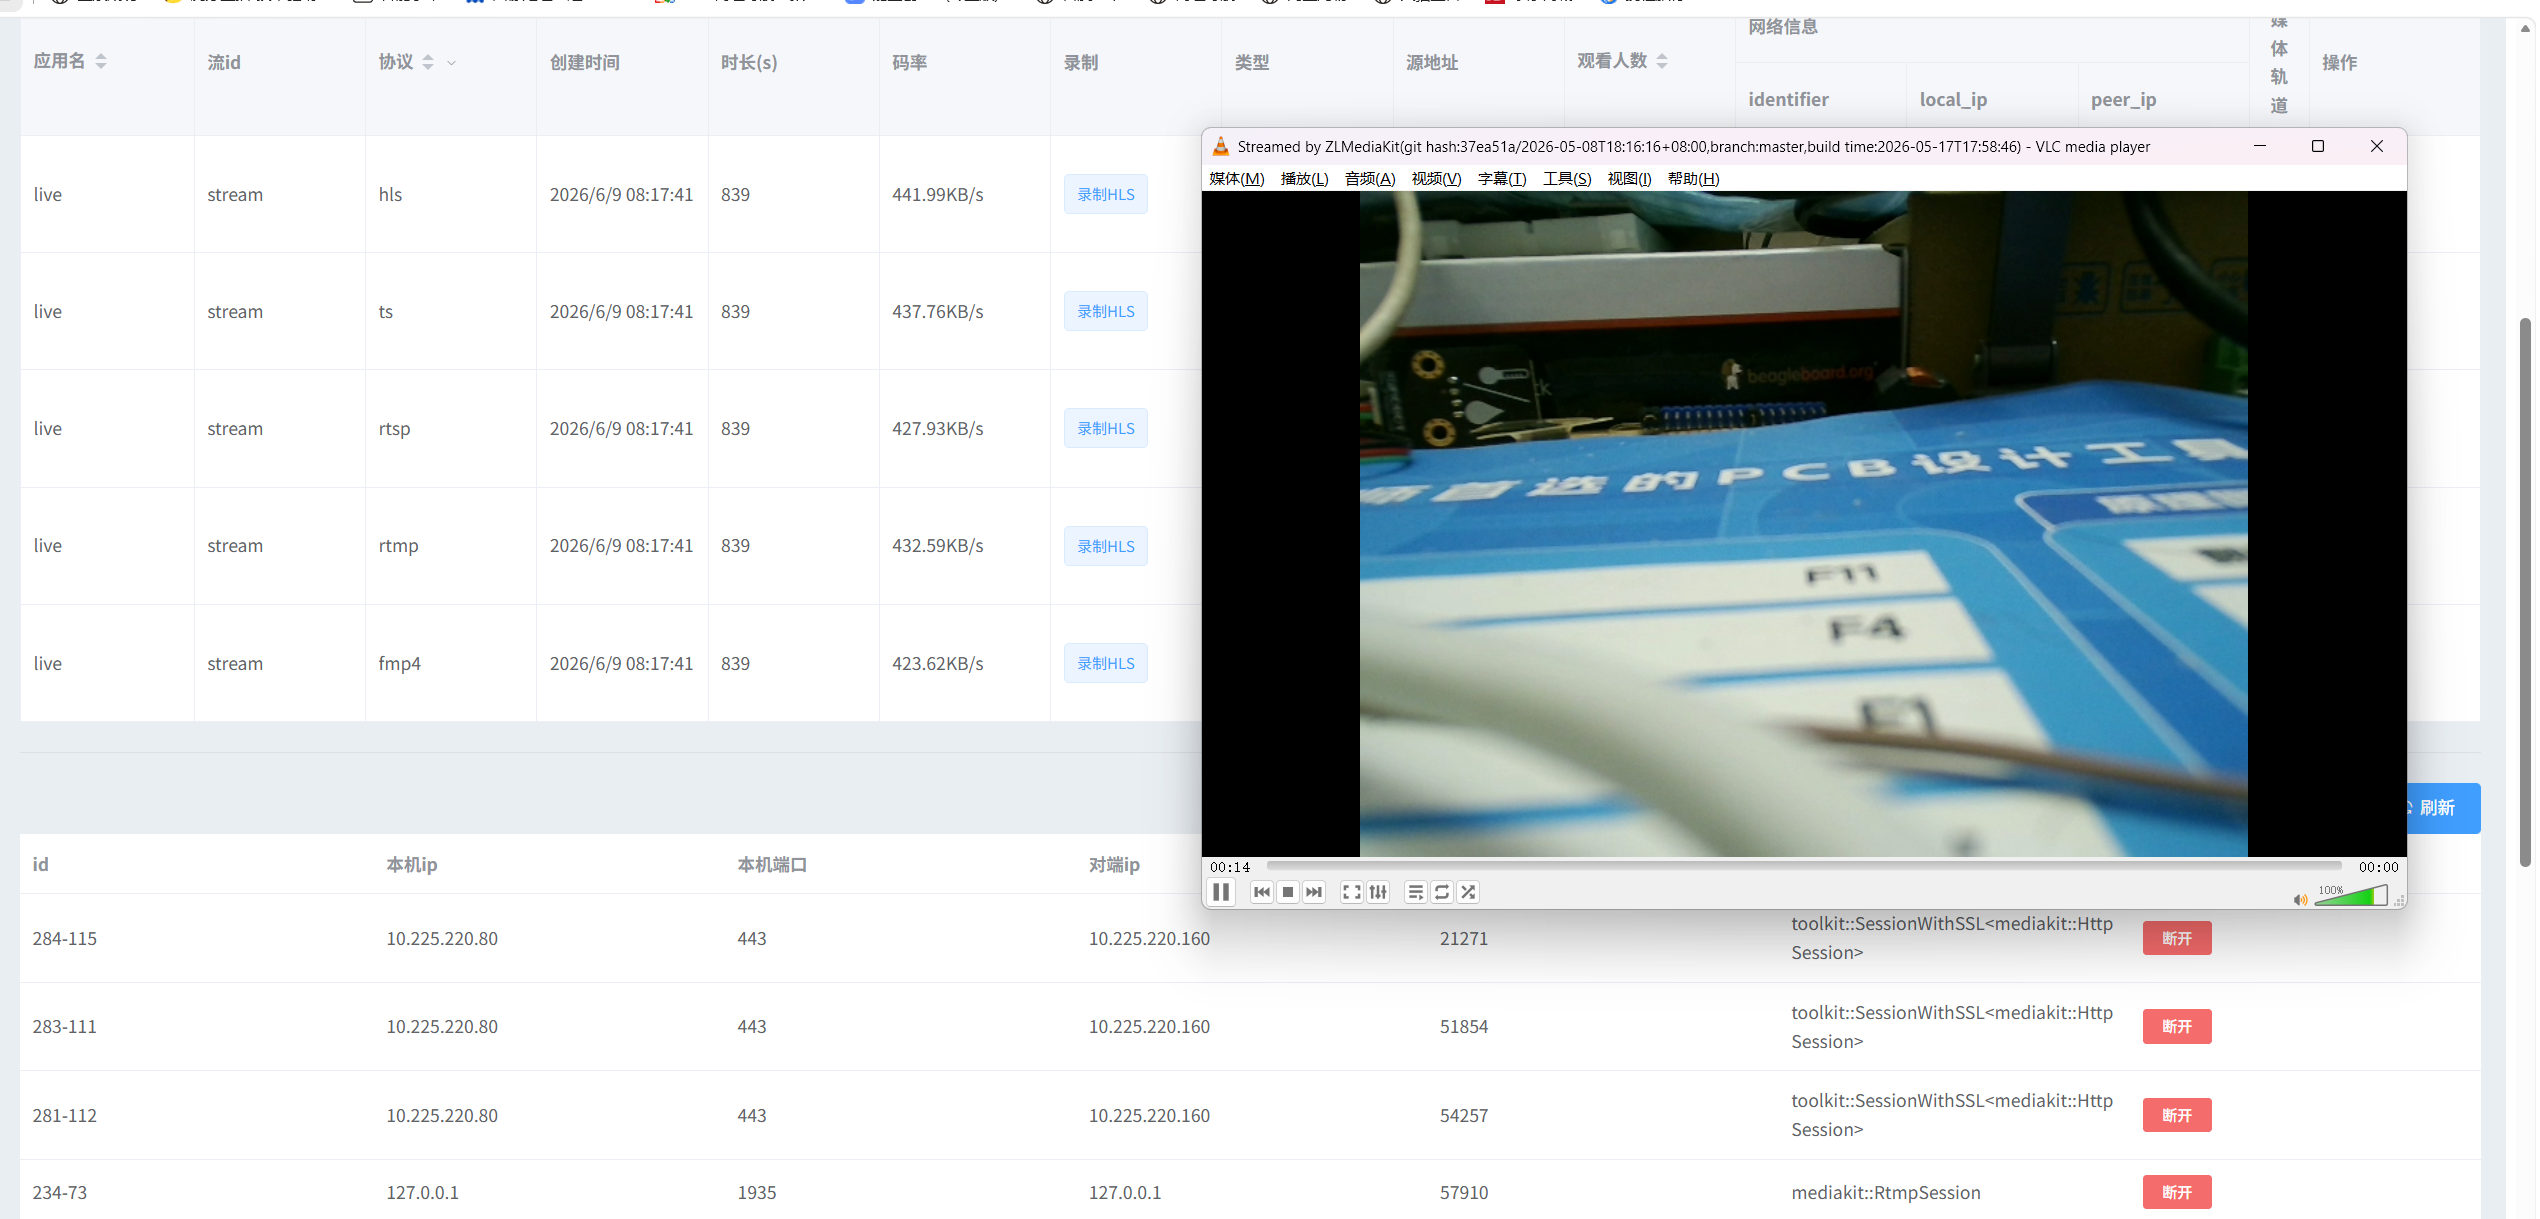Click VLC next media button
Viewport: 2540px width, 1219px height.
pyautogui.click(x=1314, y=892)
